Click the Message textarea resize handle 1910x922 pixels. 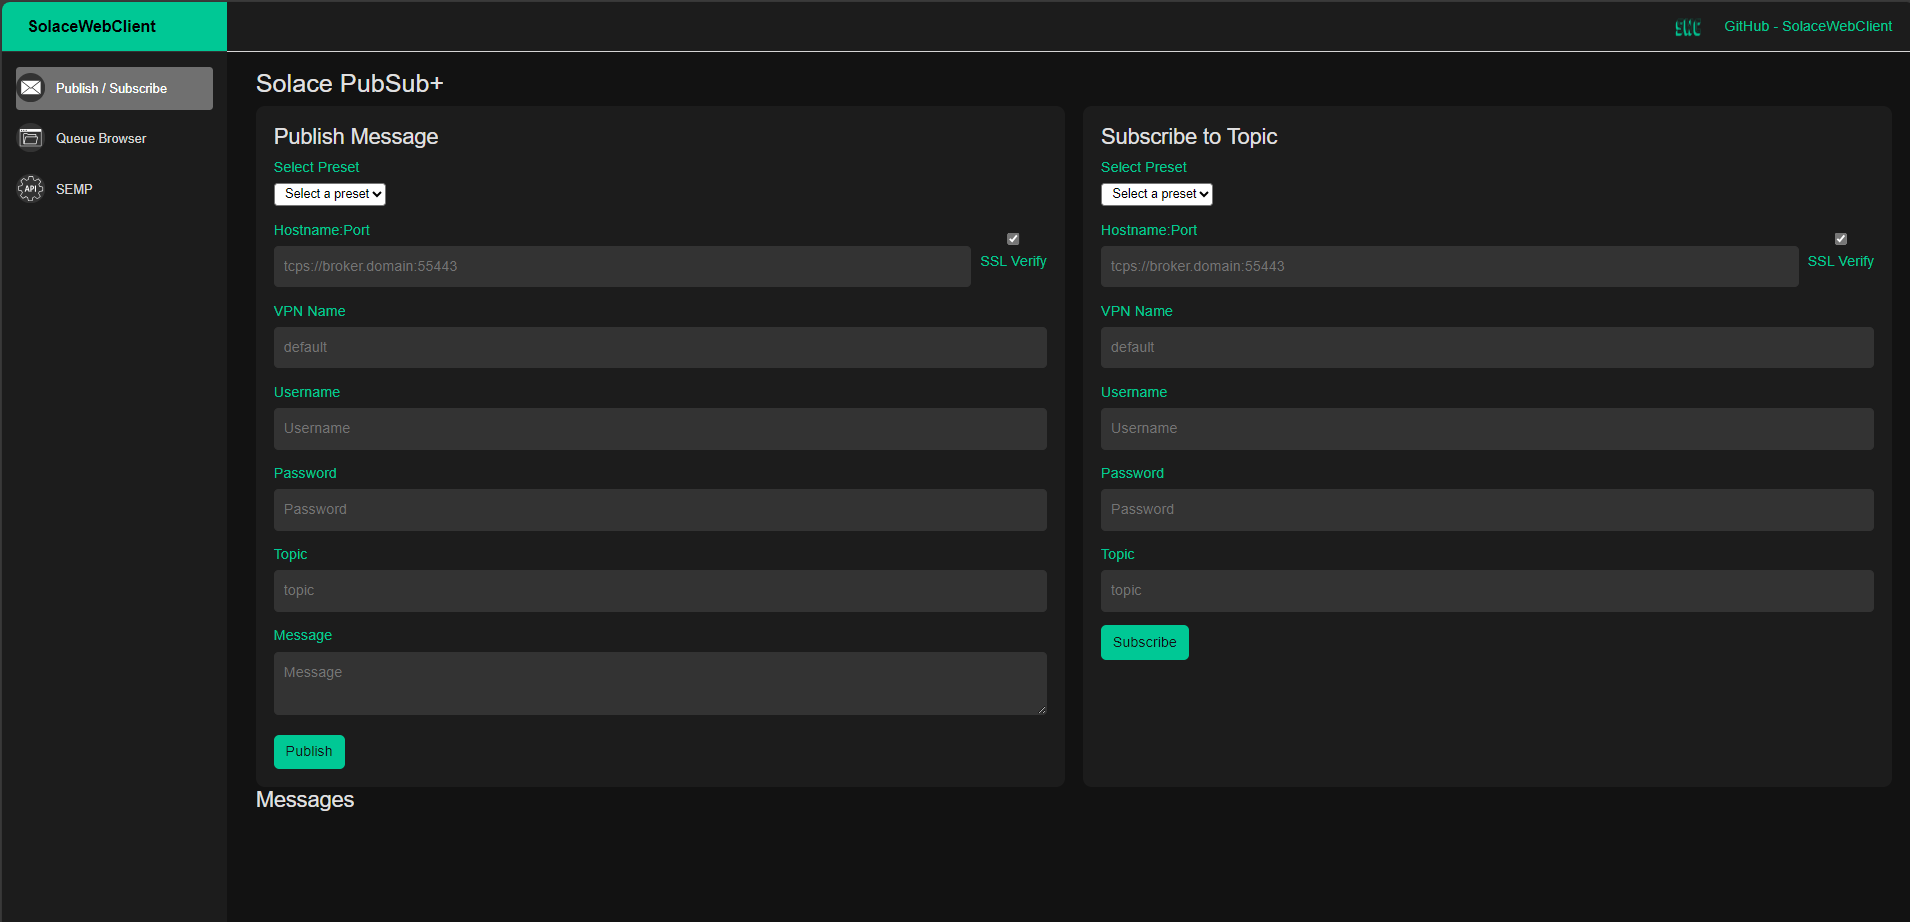point(1041,709)
